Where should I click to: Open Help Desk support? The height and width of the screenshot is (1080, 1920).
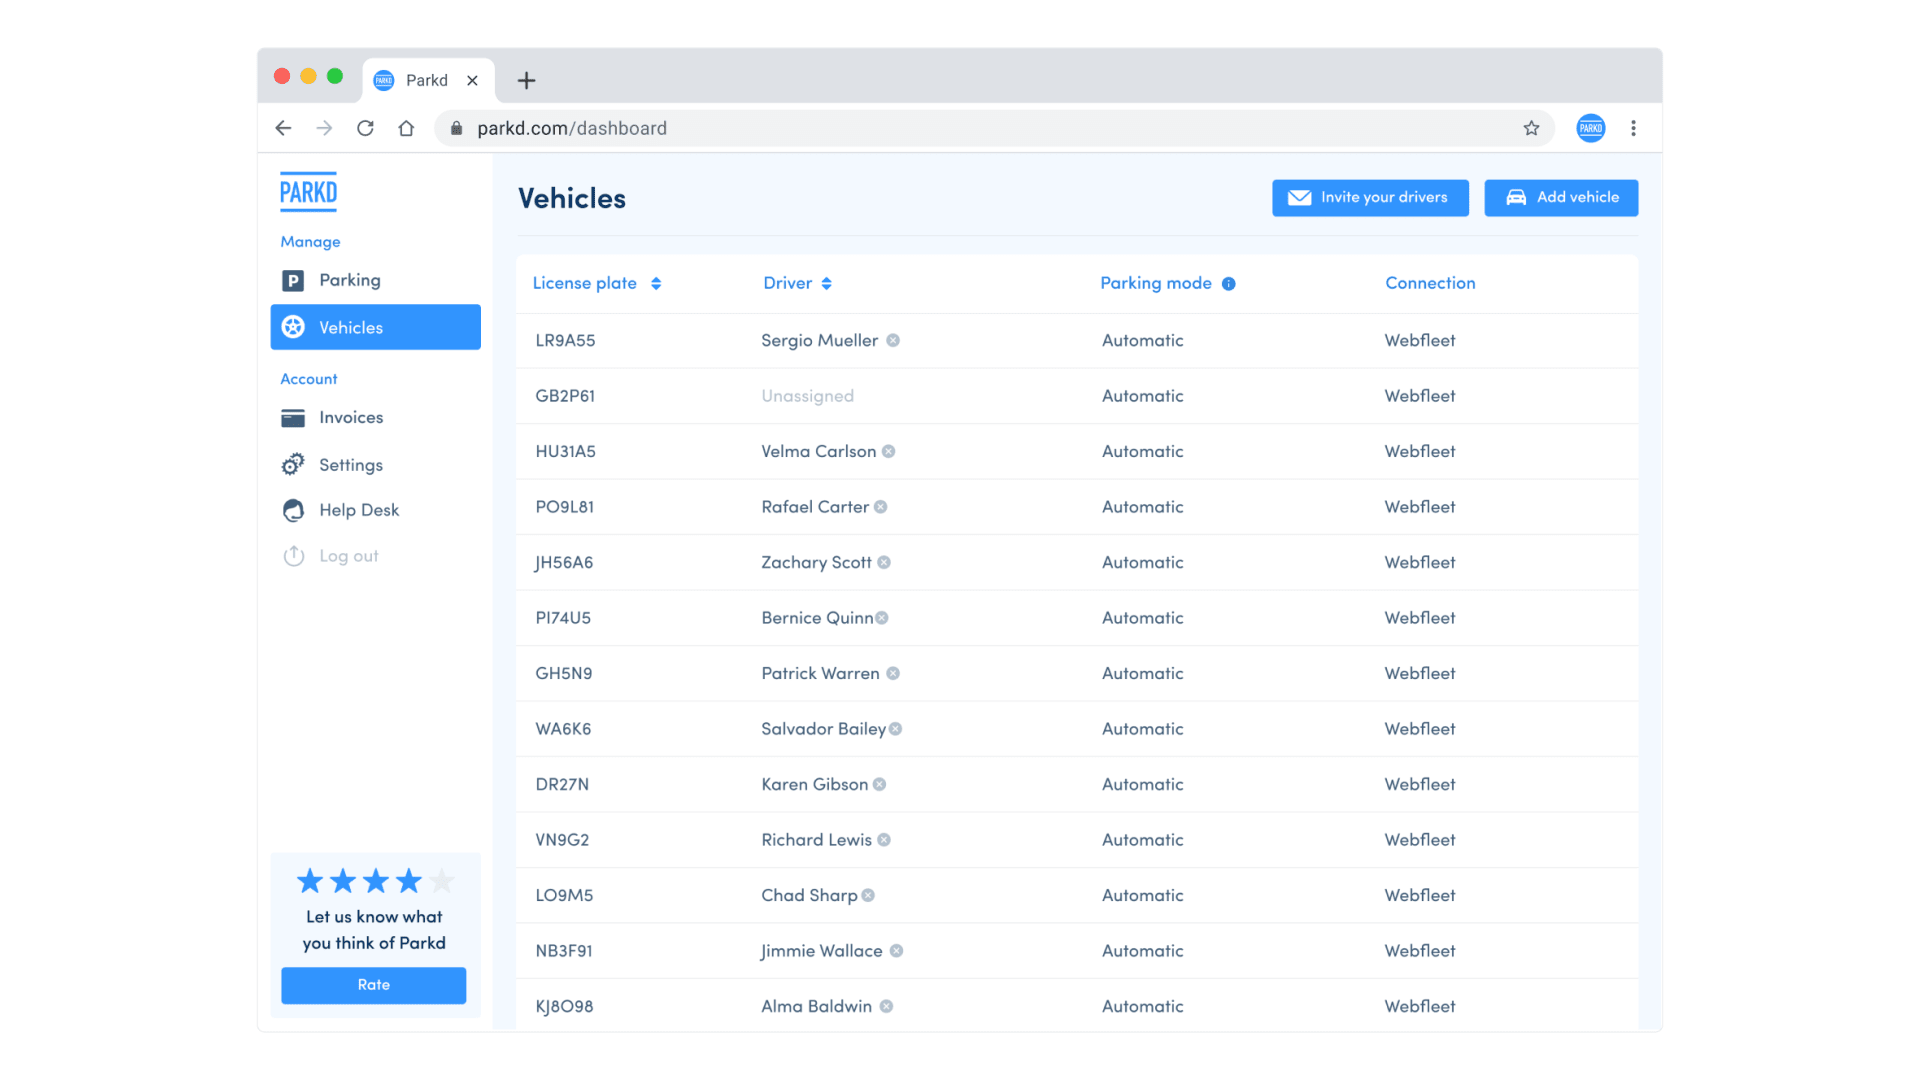click(358, 510)
